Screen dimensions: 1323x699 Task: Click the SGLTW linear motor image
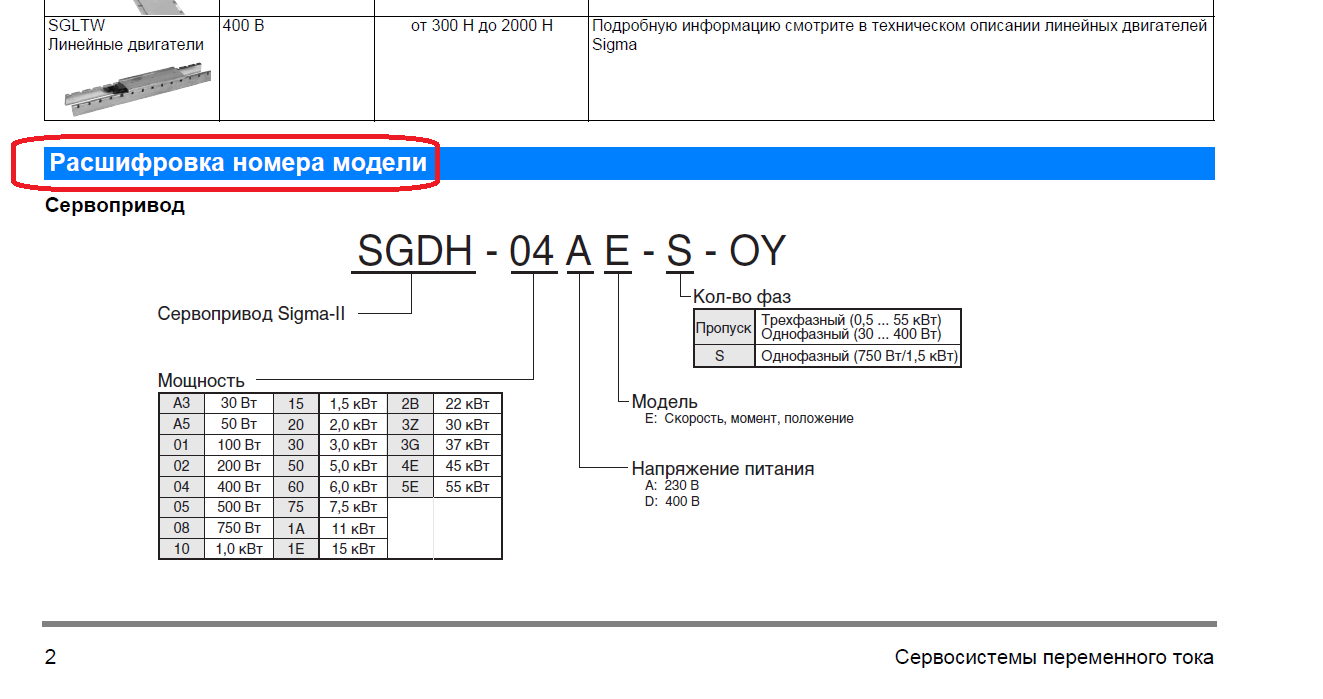click(138, 88)
